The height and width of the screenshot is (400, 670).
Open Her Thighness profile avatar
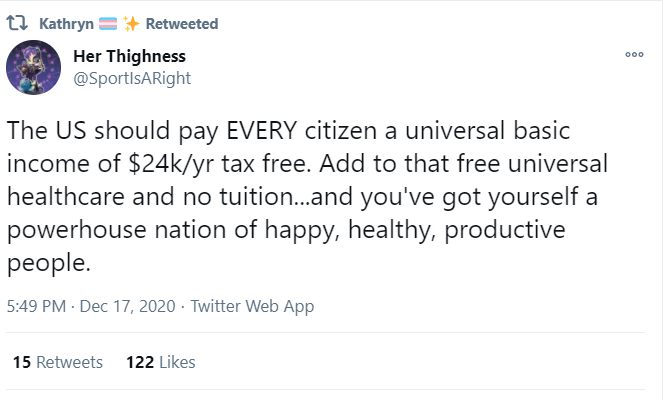point(33,67)
